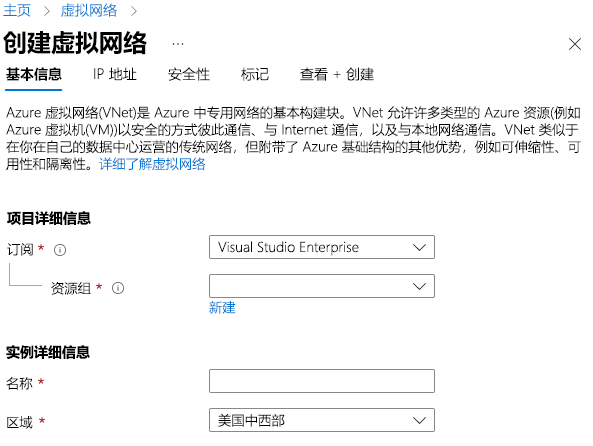Show info tooltip icon next to 订阅
Image resolution: width=593 pixels, height=446 pixels.
click(x=60, y=250)
